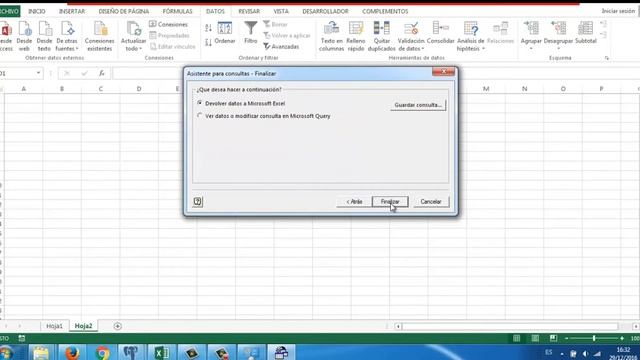Toggle the Filtro funnel
640x360 pixels.
click(251, 33)
